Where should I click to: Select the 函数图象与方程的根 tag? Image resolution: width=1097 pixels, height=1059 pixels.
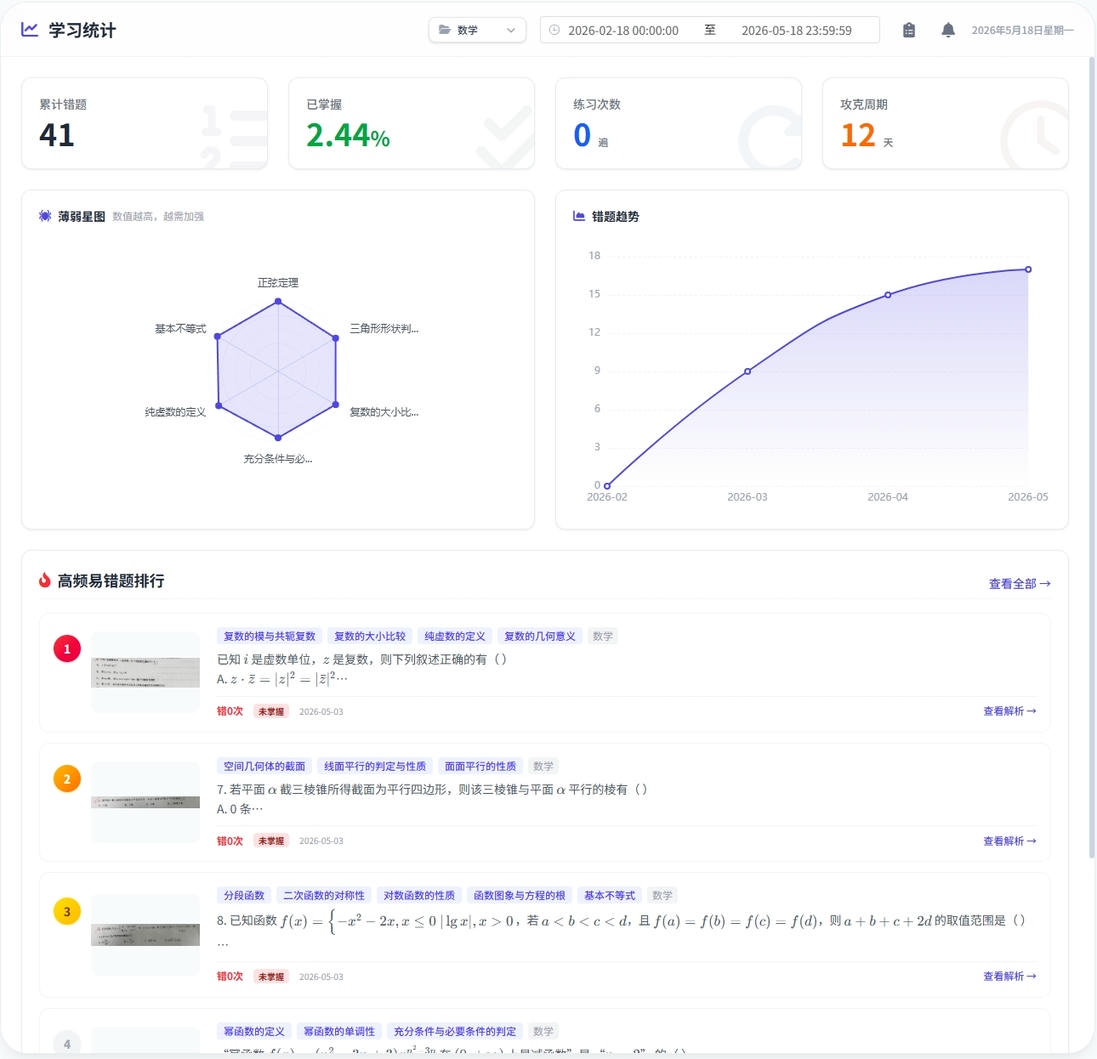pos(519,895)
